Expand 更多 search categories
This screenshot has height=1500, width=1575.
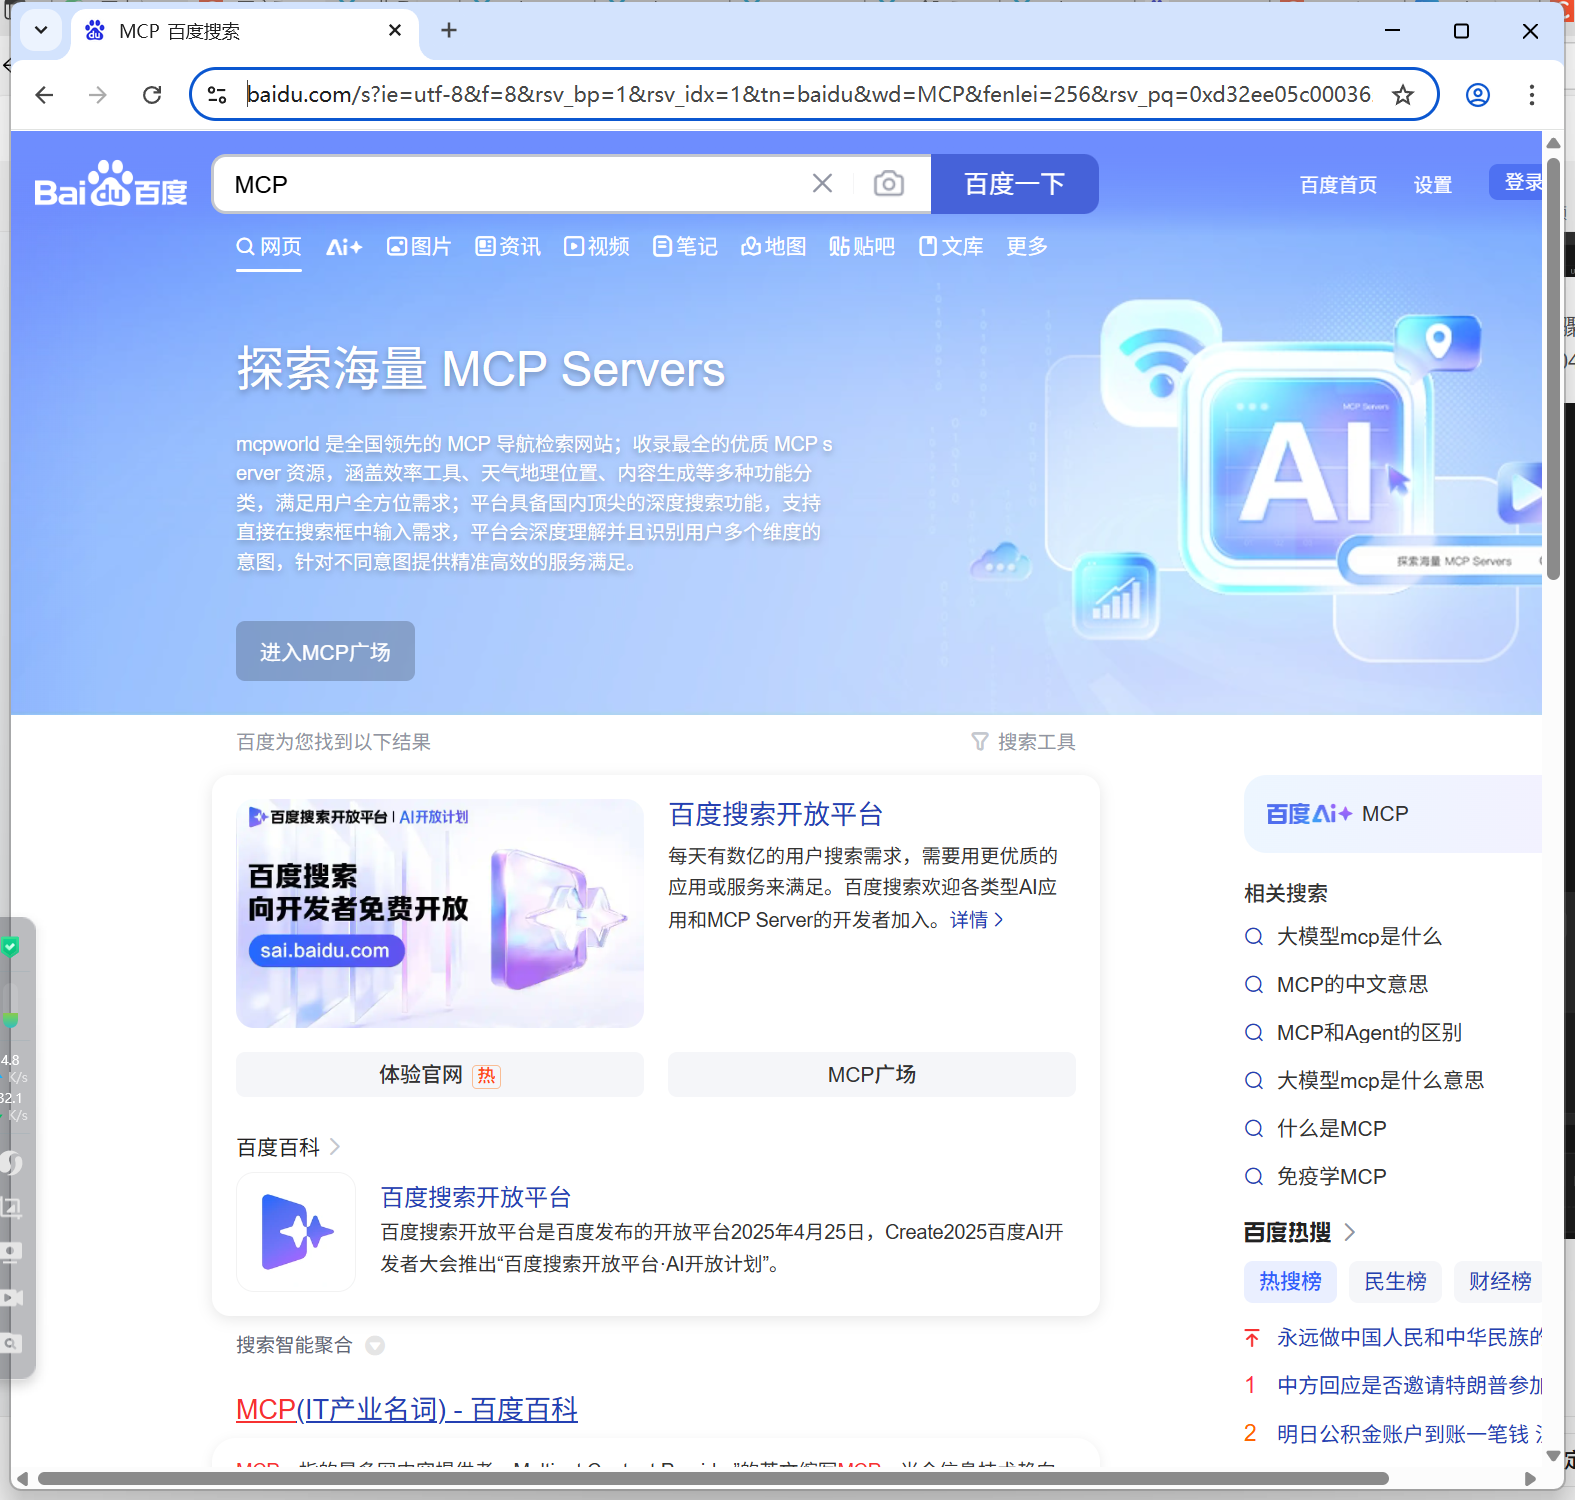(1027, 246)
